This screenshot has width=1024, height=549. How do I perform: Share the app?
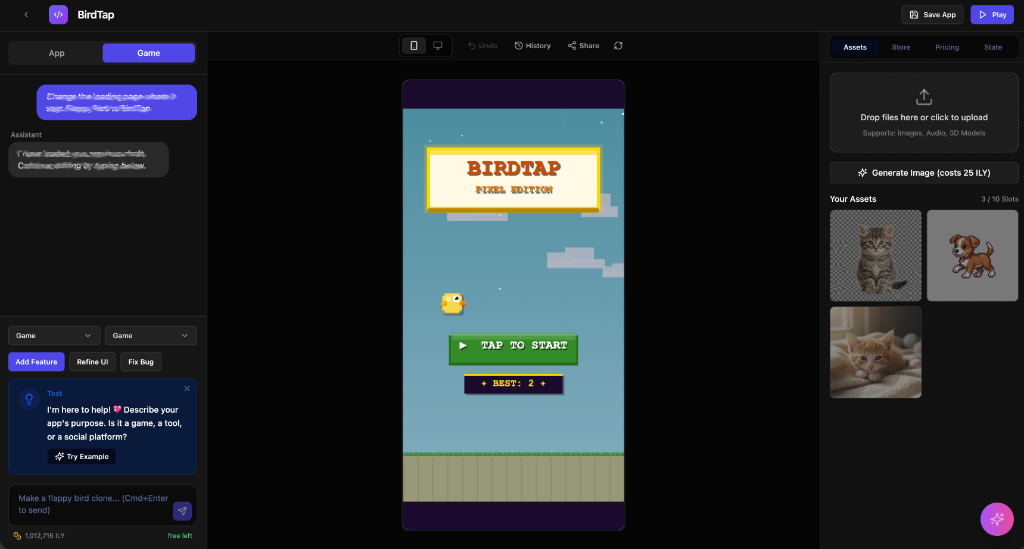coord(583,46)
